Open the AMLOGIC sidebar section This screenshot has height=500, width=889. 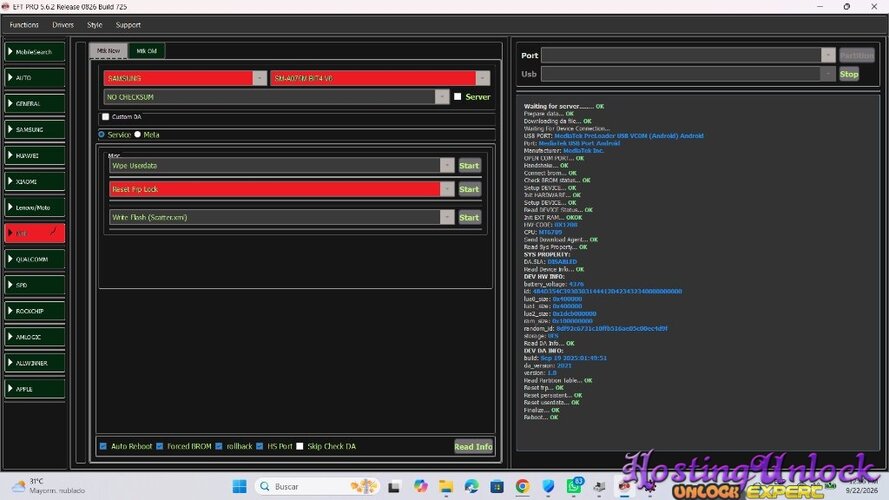point(35,337)
